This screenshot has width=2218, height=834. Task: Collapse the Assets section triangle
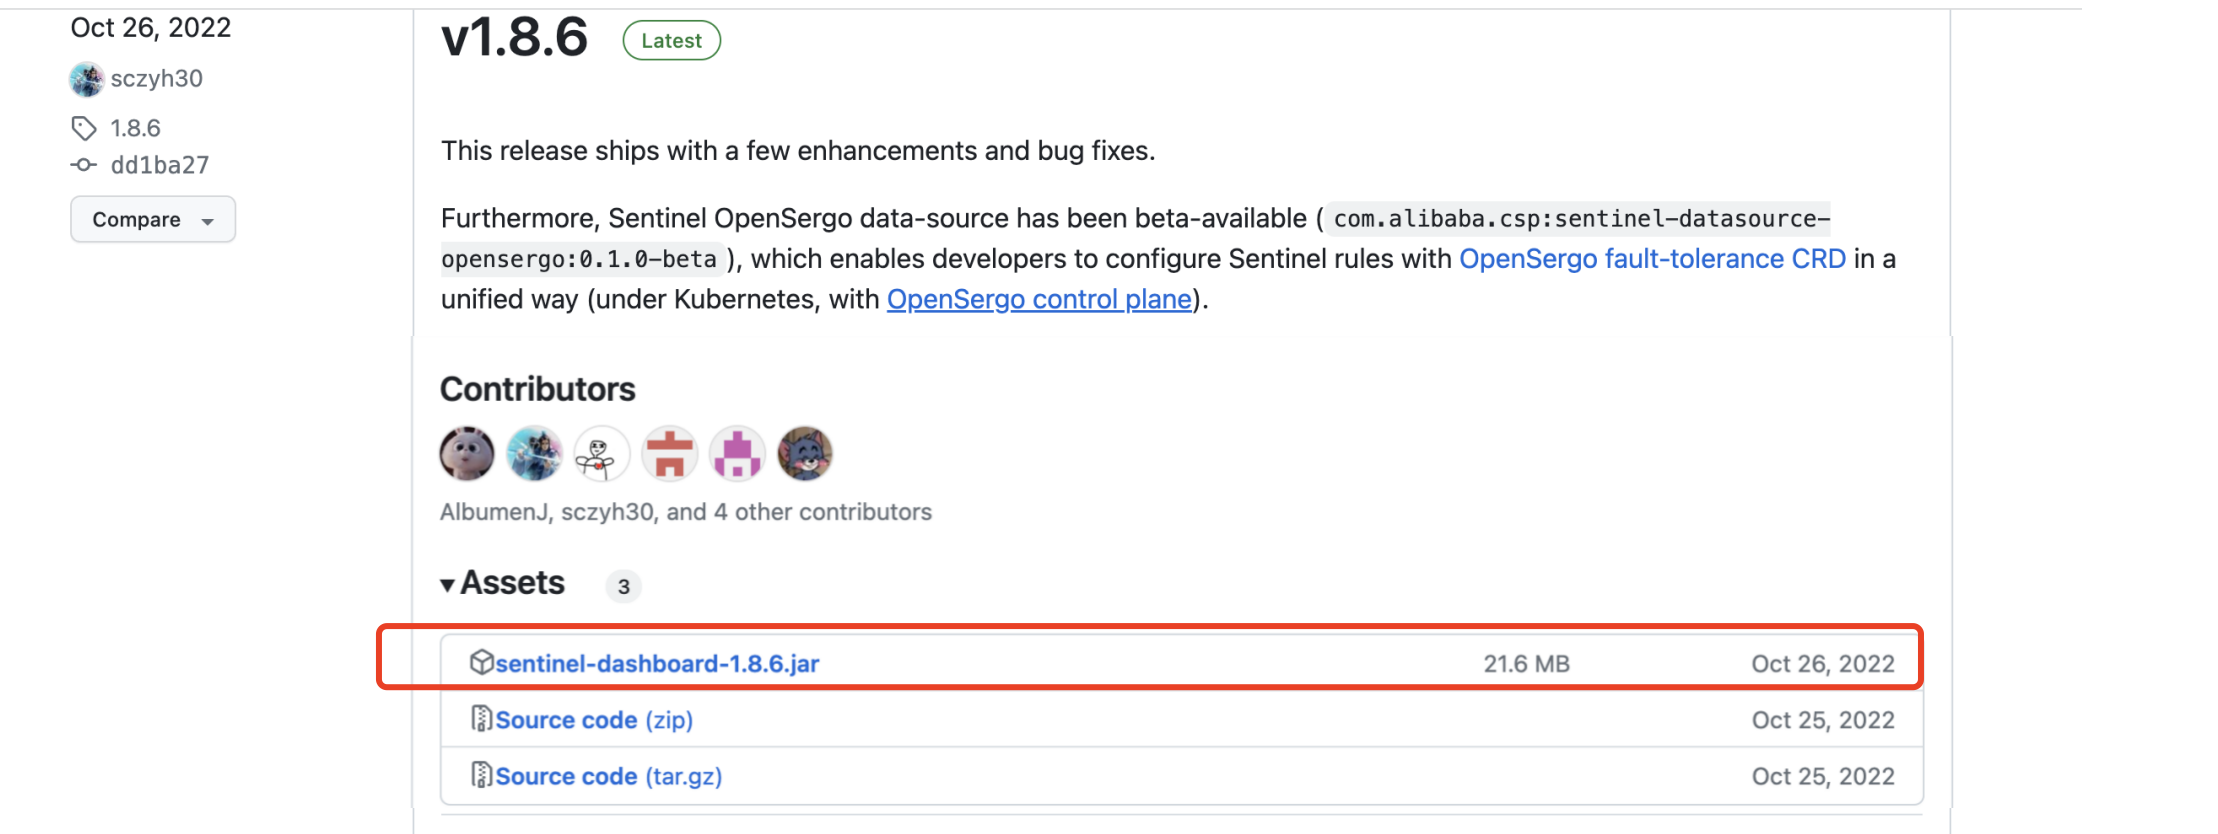click(x=448, y=585)
